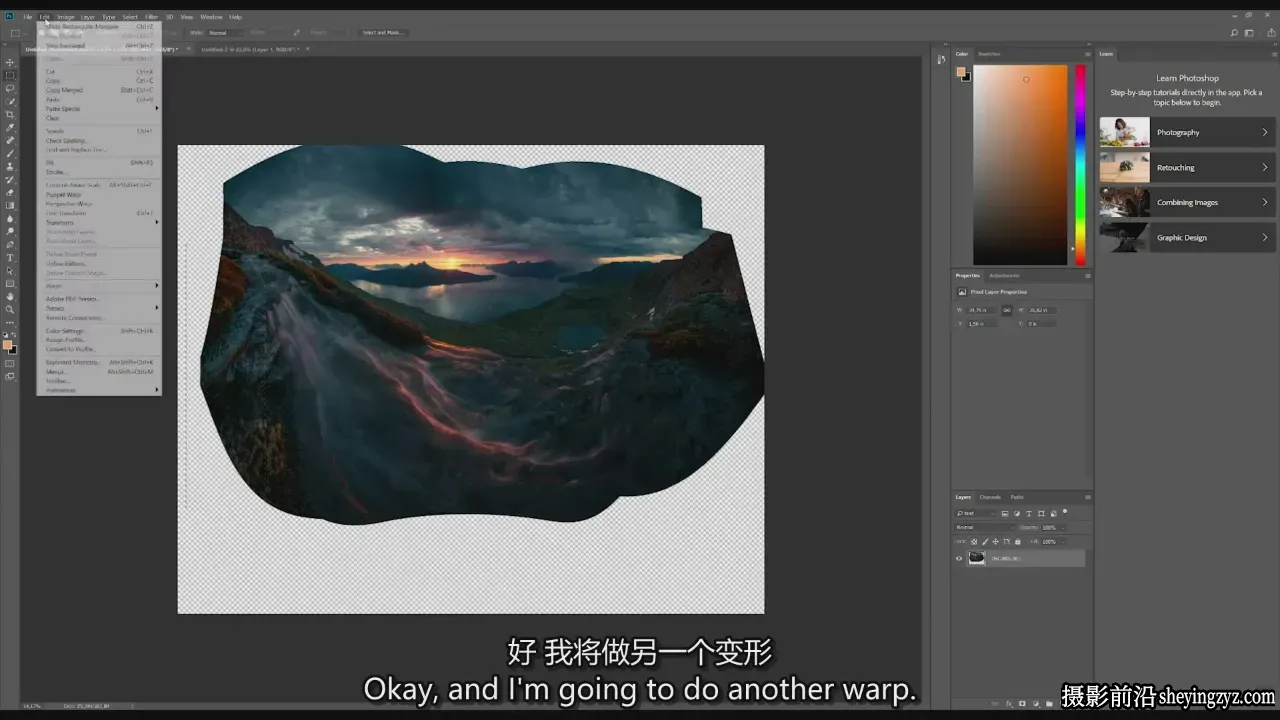
Task: Add a layer mask from Layers panel
Action: point(1021,704)
